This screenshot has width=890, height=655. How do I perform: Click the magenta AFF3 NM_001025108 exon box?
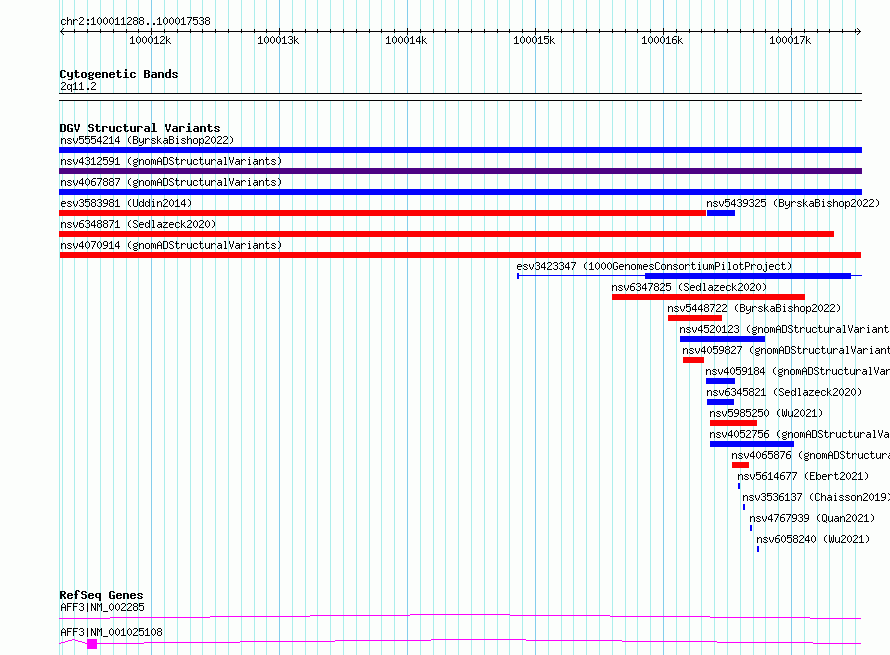(92, 644)
